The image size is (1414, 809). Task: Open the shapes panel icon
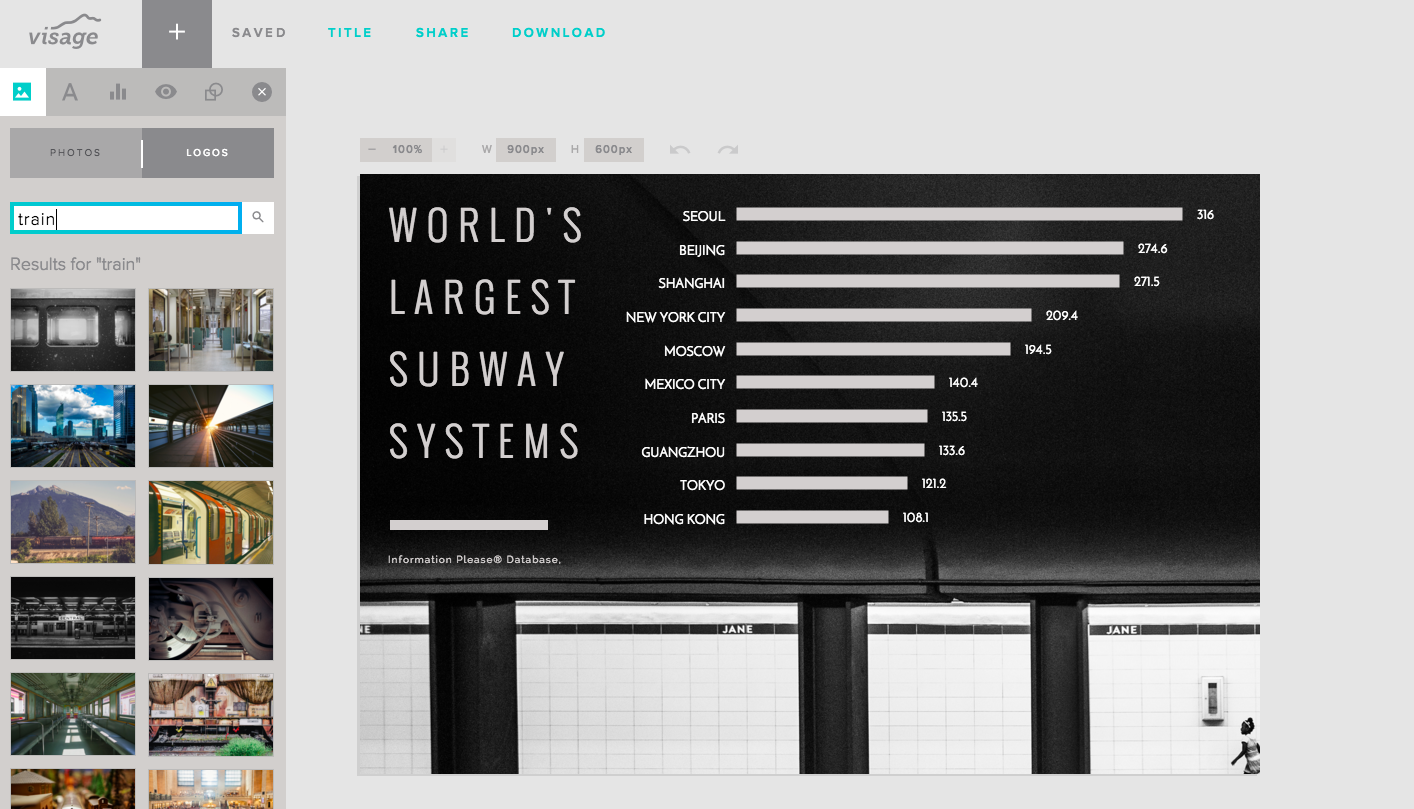click(x=214, y=92)
